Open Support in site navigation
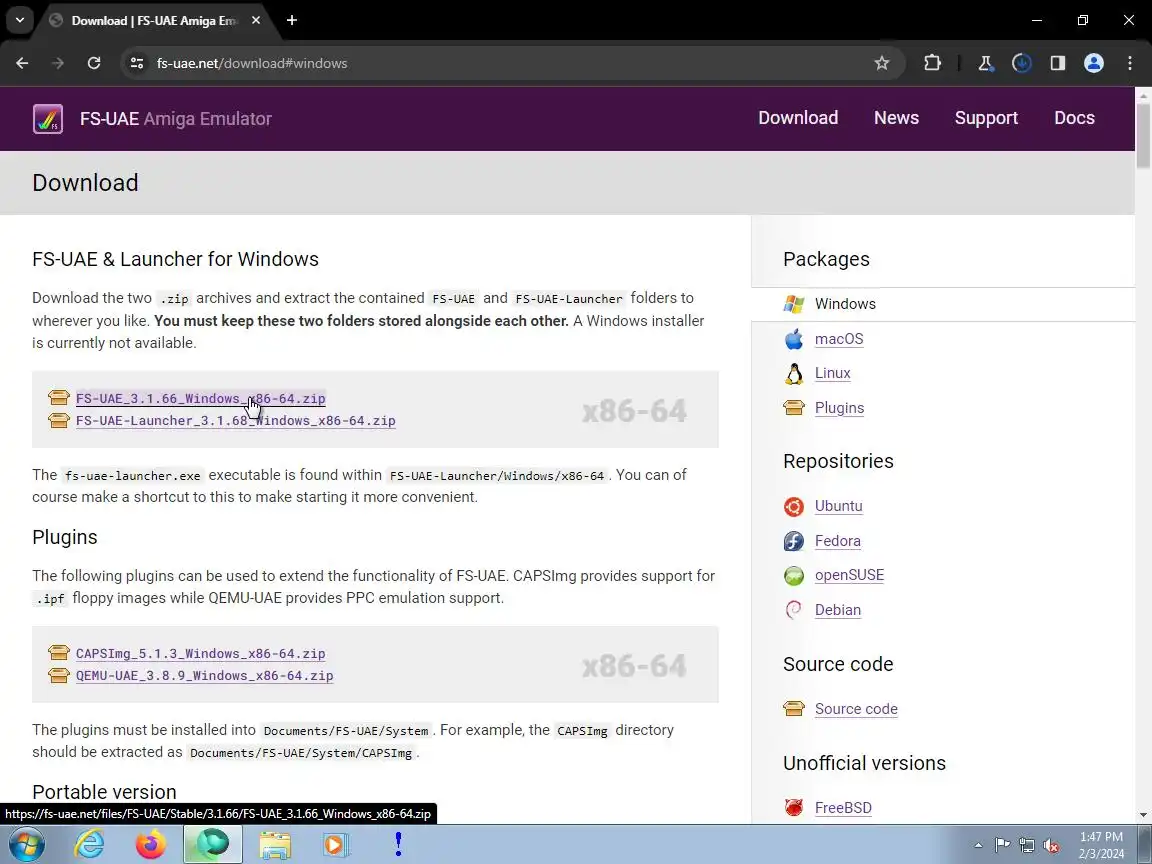This screenshot has width=1152, height=864. pyautogui.click(x=986, y=118)
